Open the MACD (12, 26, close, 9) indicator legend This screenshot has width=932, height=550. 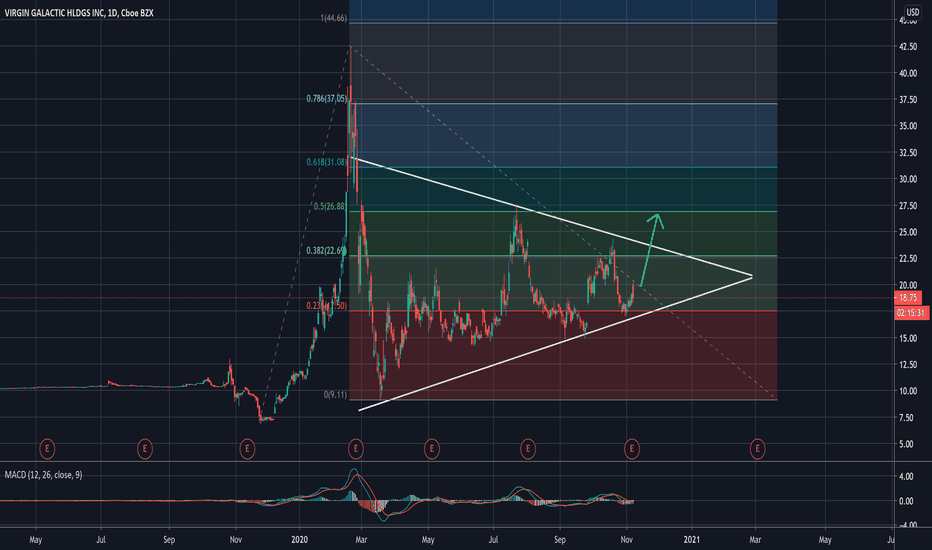[43, 474]
